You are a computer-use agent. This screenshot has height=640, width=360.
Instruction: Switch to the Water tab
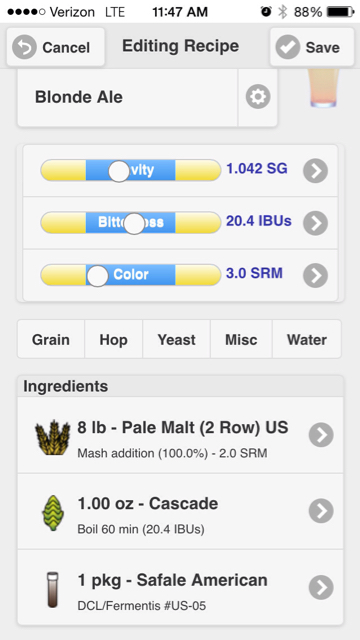[x=307, y=339]
